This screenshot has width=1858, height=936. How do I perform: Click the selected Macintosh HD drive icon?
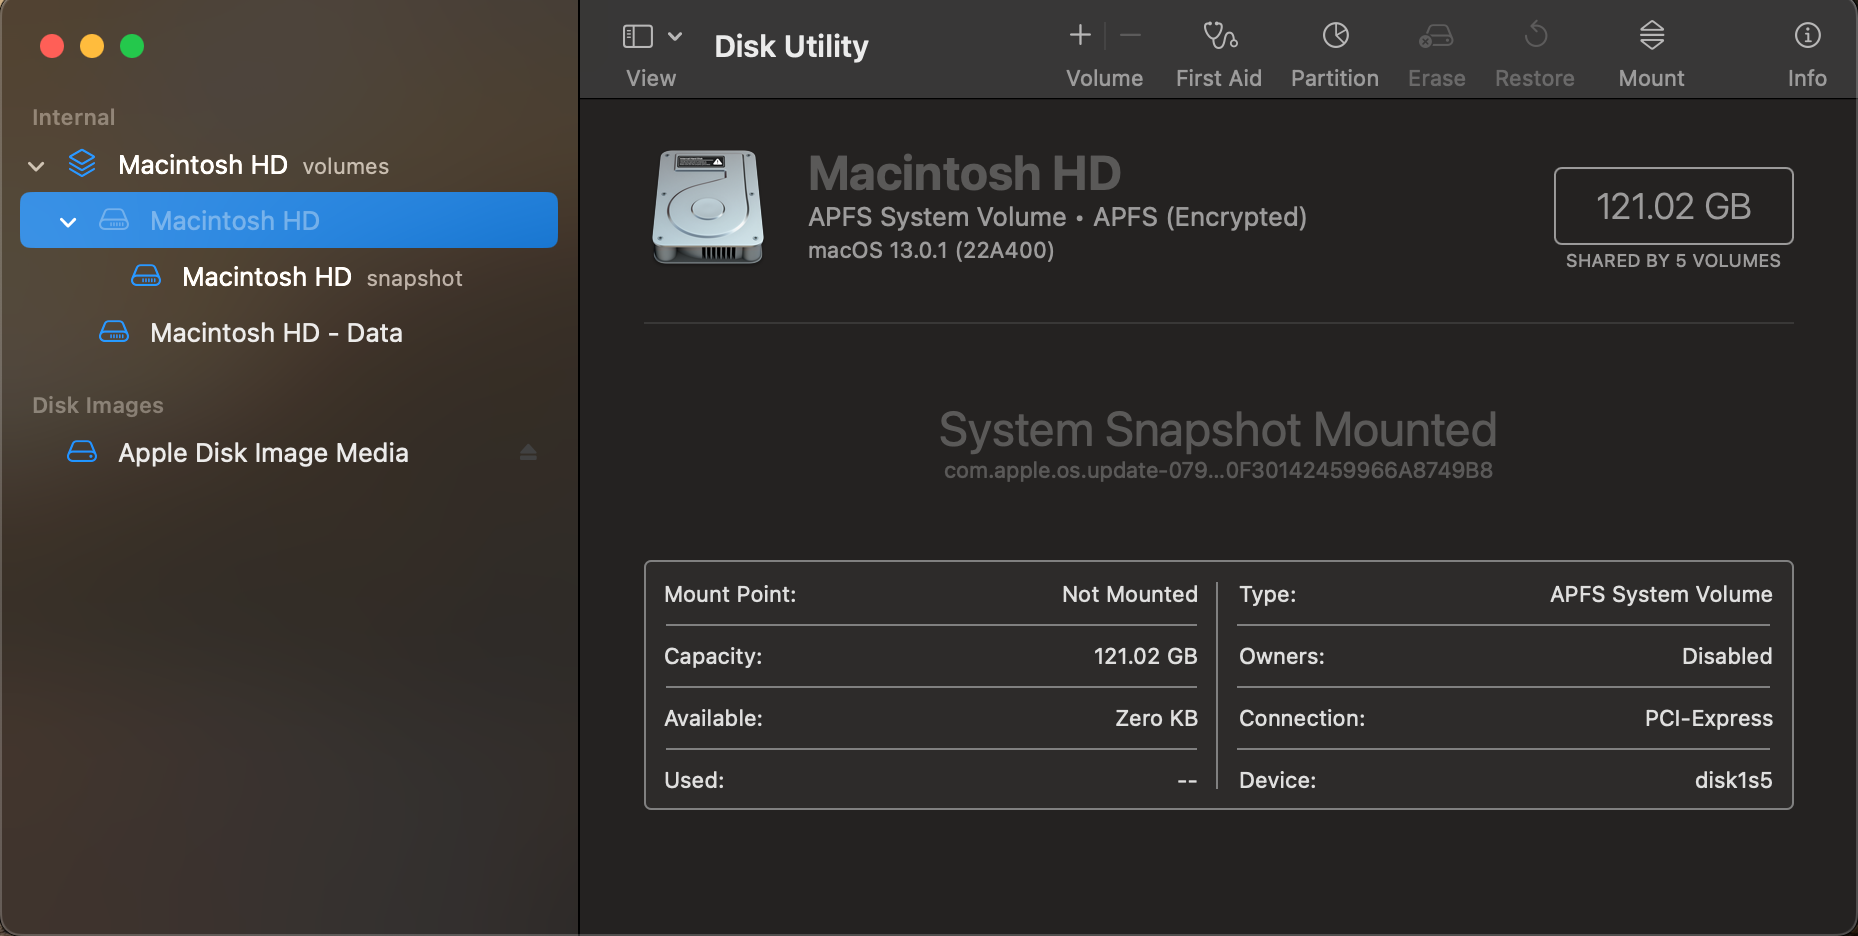[114, 220]
